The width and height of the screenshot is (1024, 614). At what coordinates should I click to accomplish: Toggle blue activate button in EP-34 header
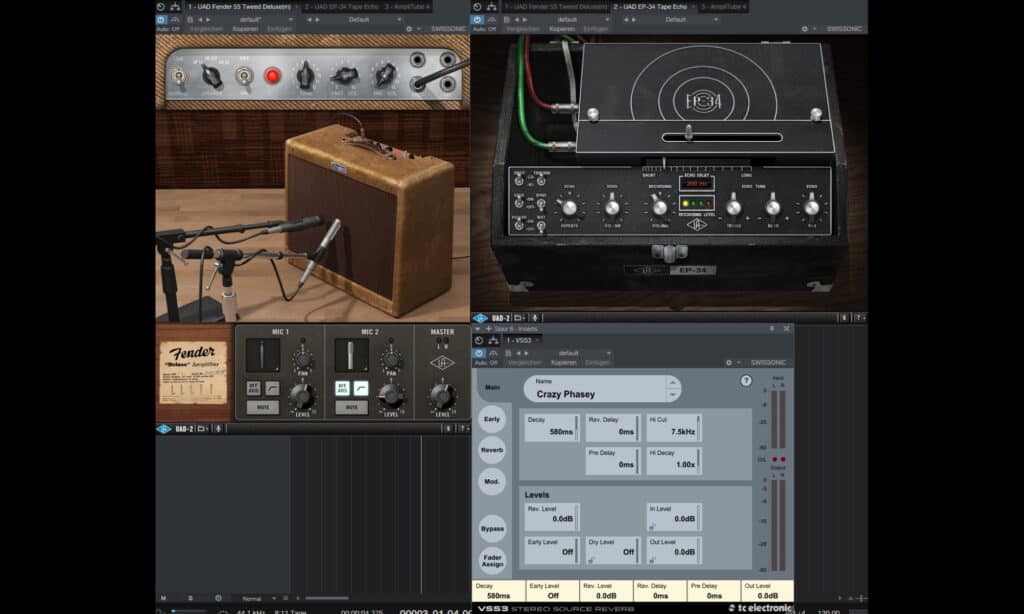[477, 20]
